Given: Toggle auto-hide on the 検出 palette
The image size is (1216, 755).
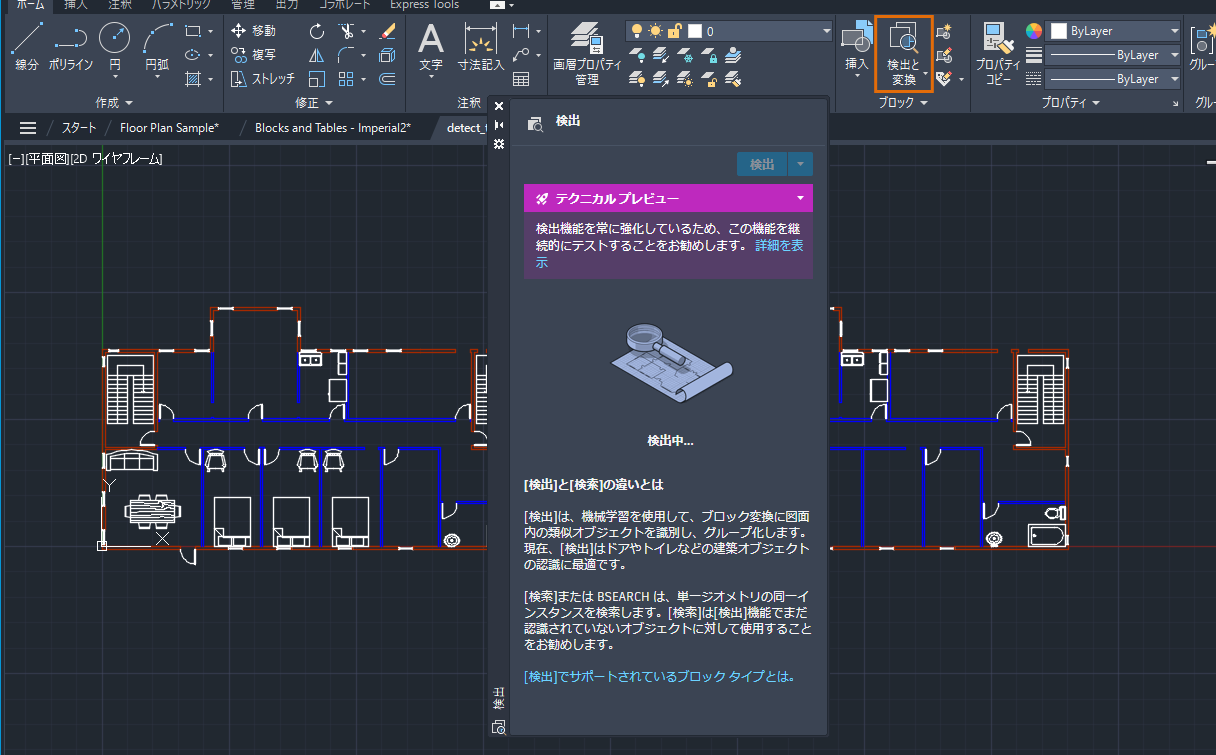Looking at the screenshot, I should [x=499, y=125].
